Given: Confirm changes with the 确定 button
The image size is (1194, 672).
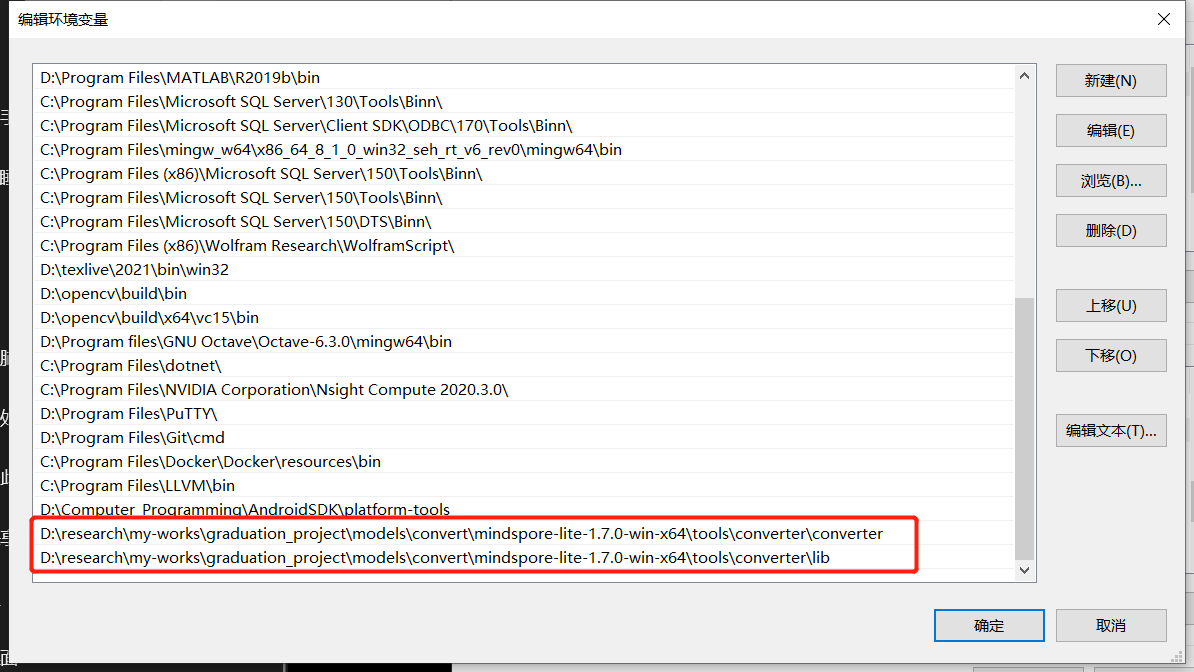Looking at the screenshot, I should (988, 625).
